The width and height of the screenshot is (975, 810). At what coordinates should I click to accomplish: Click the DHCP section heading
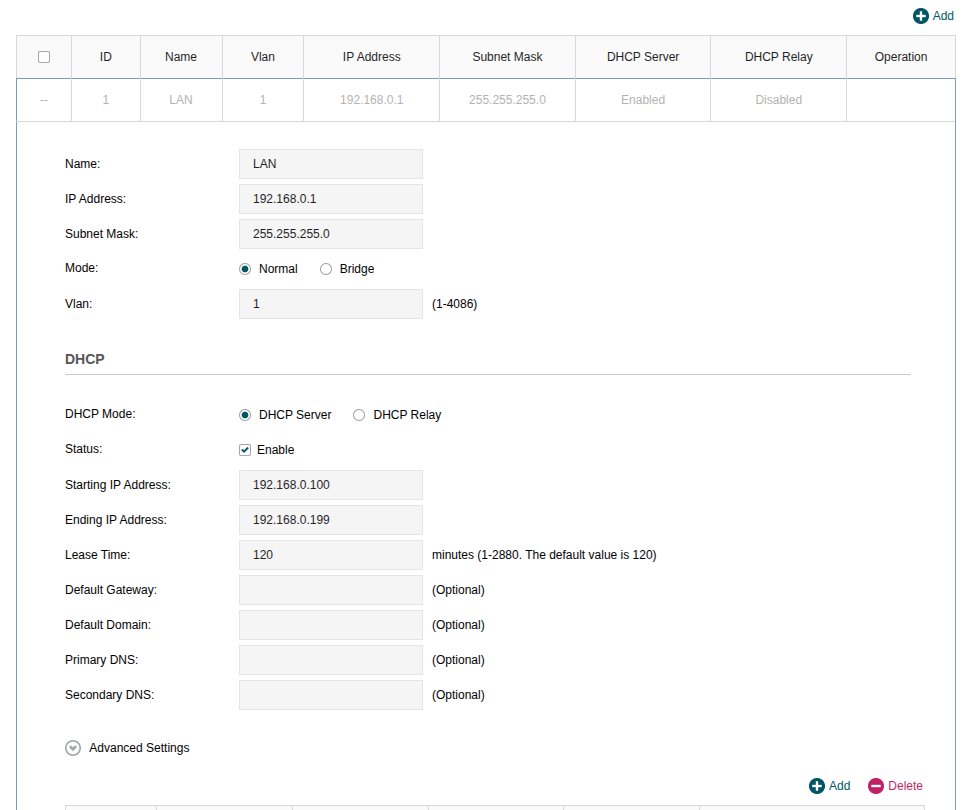pyautogui.click(x=85, y=359)
